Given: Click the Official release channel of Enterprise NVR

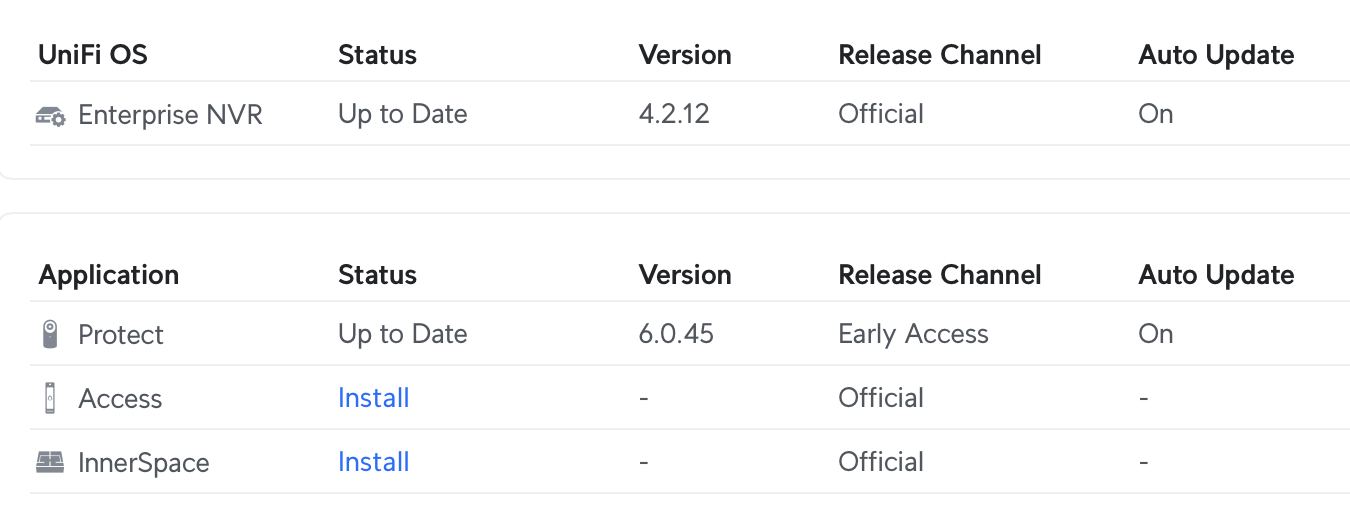Looking at the screenshot, I should 881,114.
